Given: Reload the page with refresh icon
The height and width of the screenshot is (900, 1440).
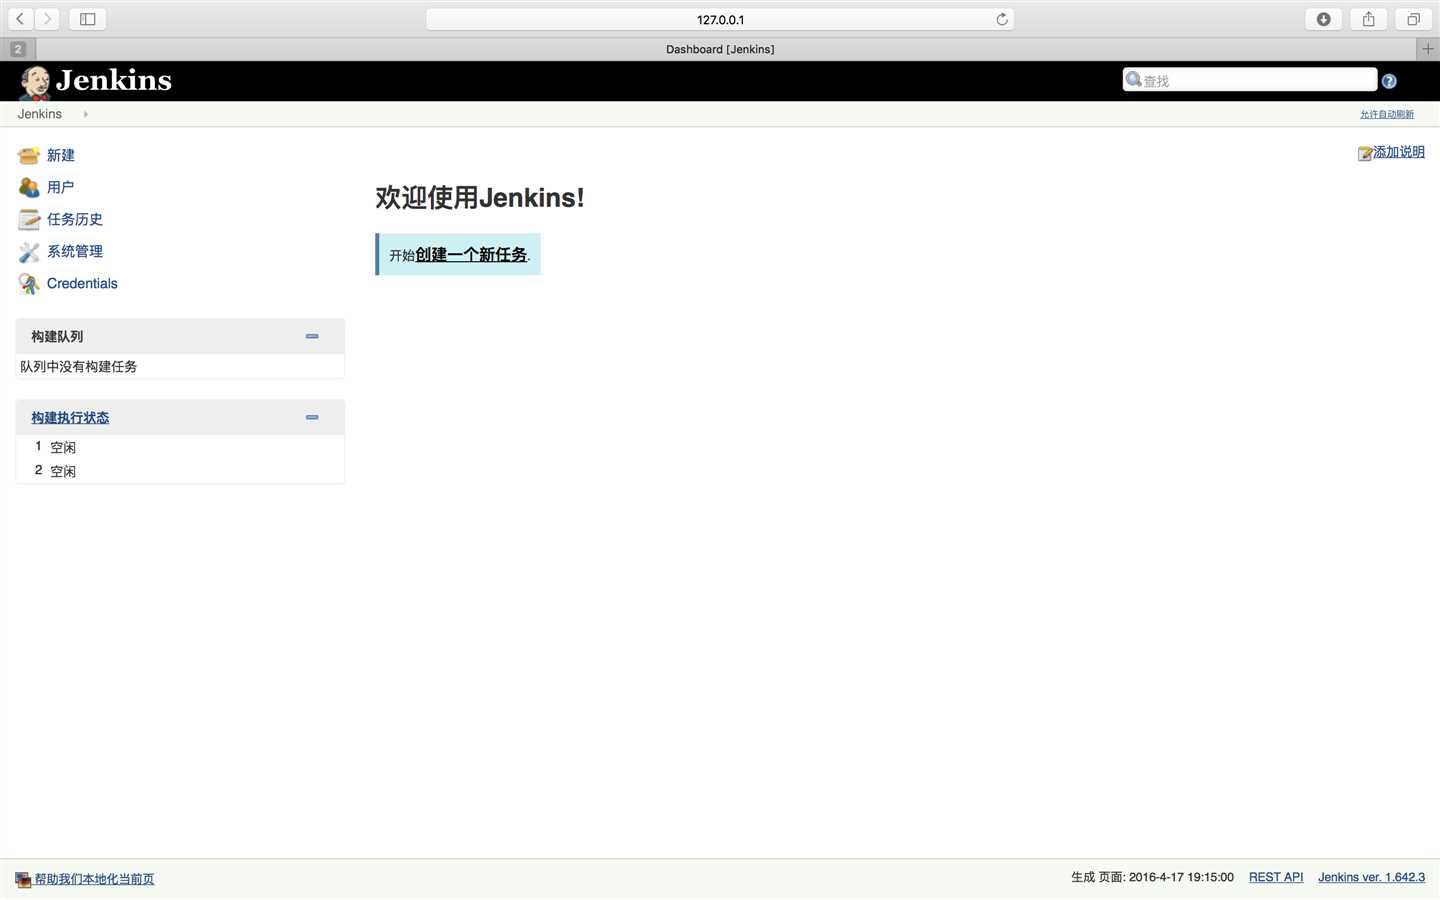Looking at the screenshot, I should point(1002,19).
